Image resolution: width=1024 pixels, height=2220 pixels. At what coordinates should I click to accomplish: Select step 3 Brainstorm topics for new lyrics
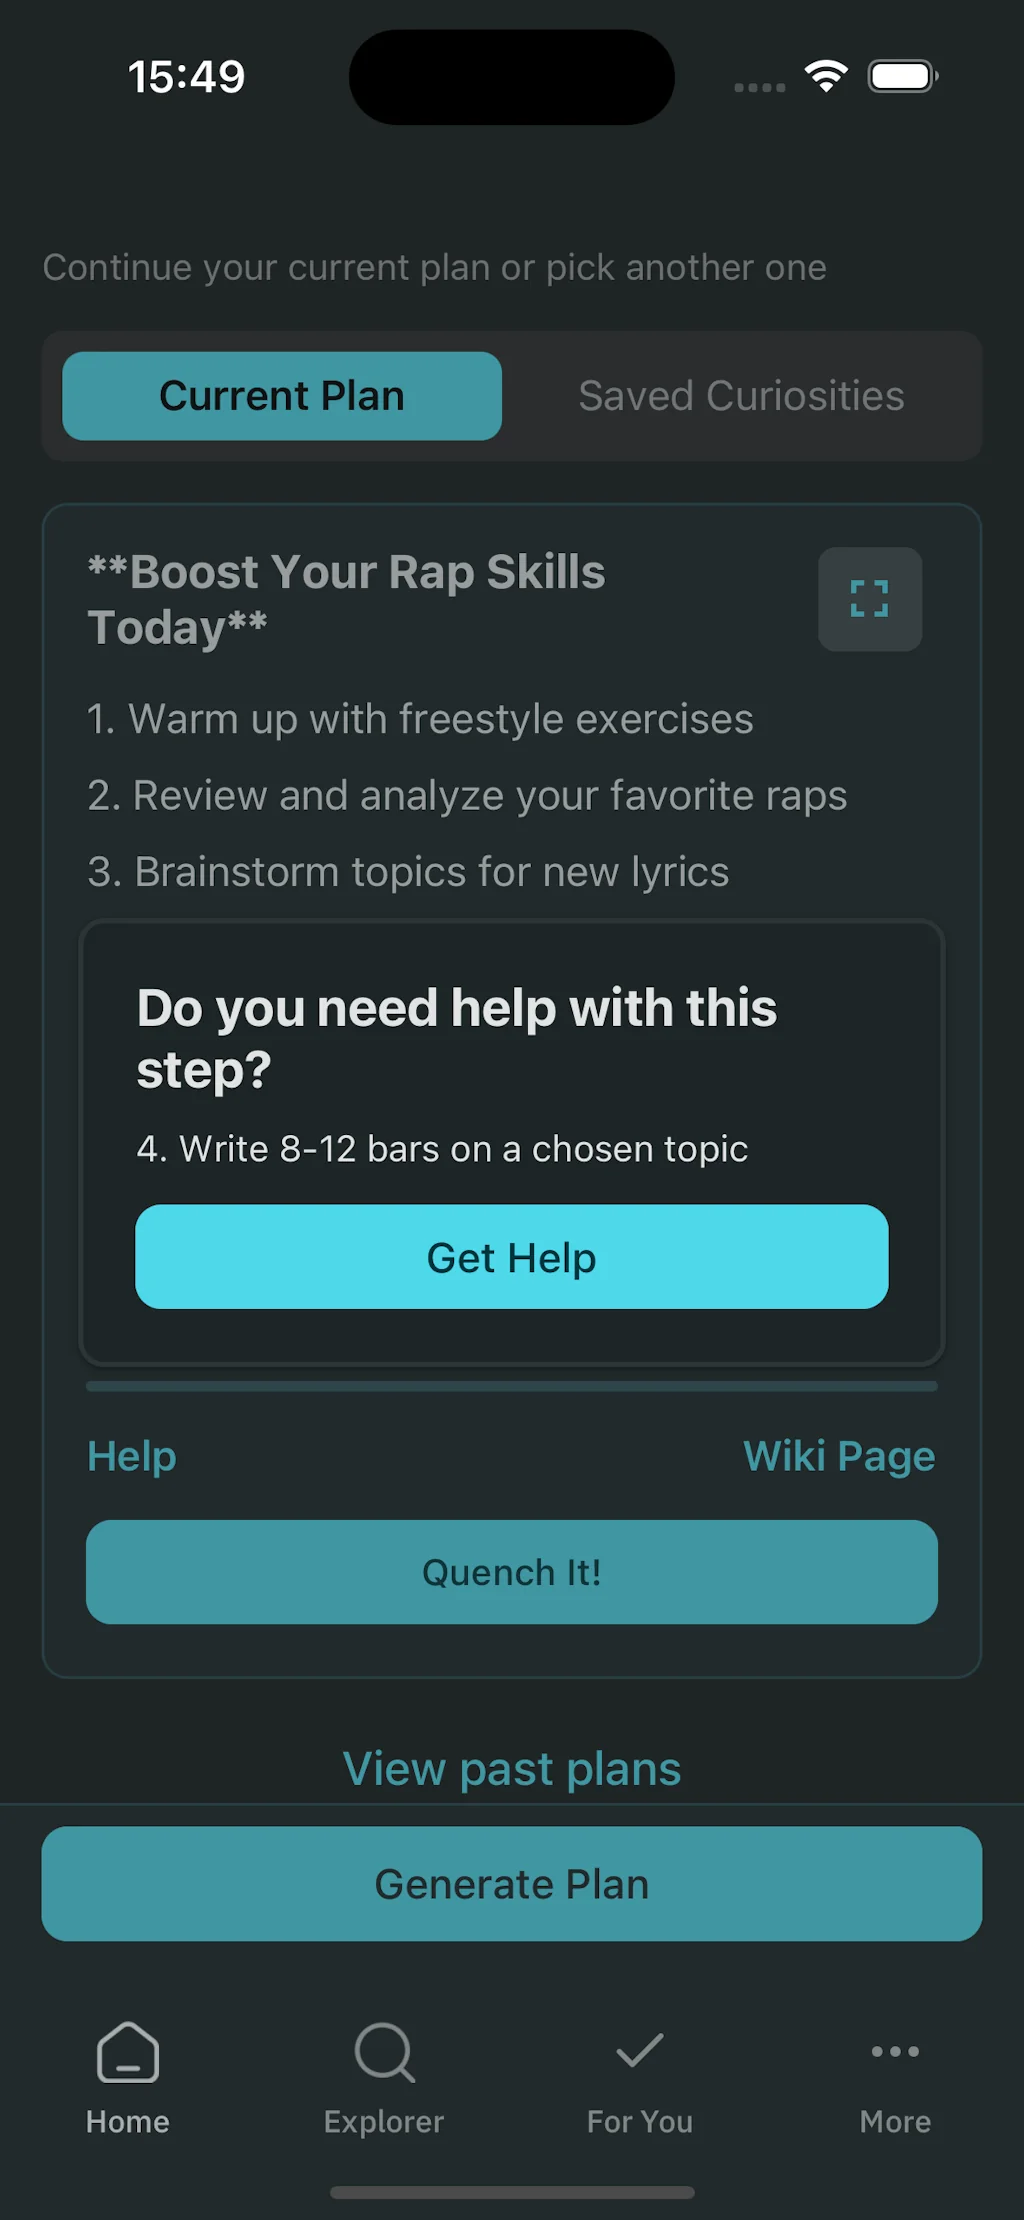pos(408,872)
